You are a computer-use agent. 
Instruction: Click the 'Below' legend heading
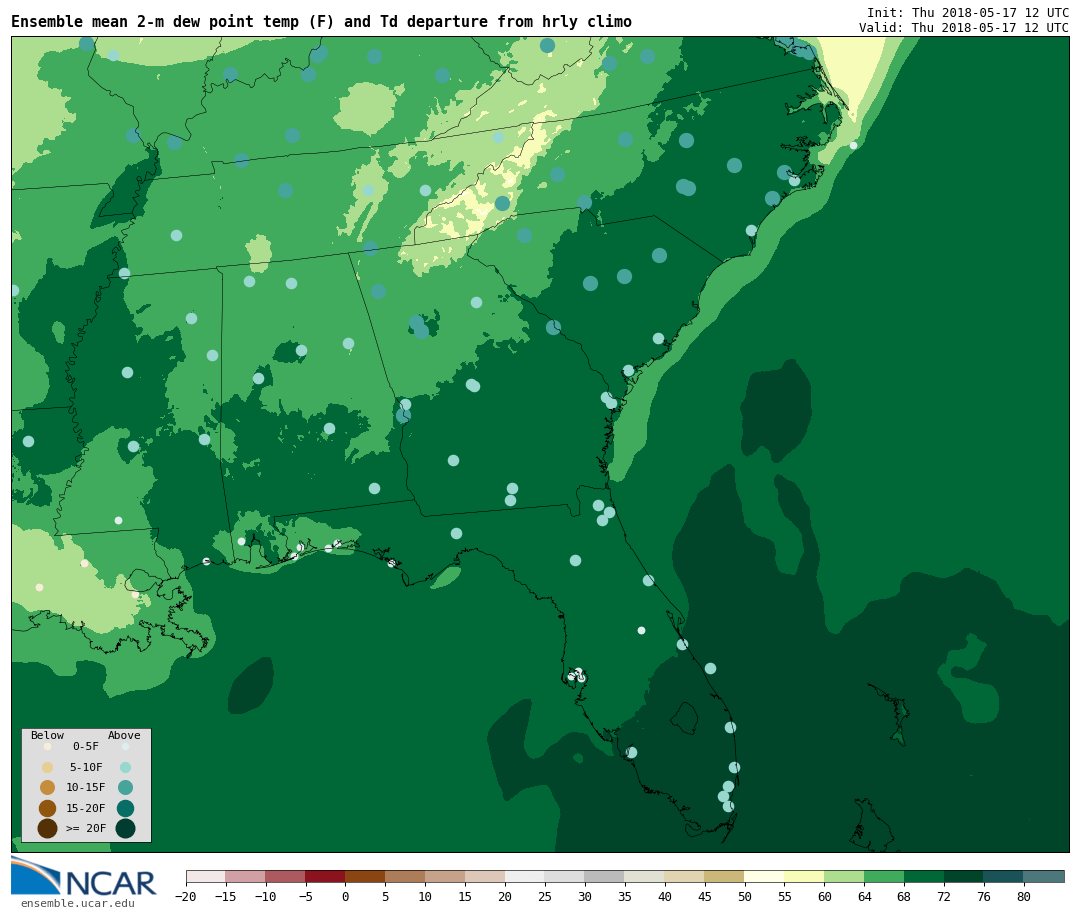click(48, 735)
